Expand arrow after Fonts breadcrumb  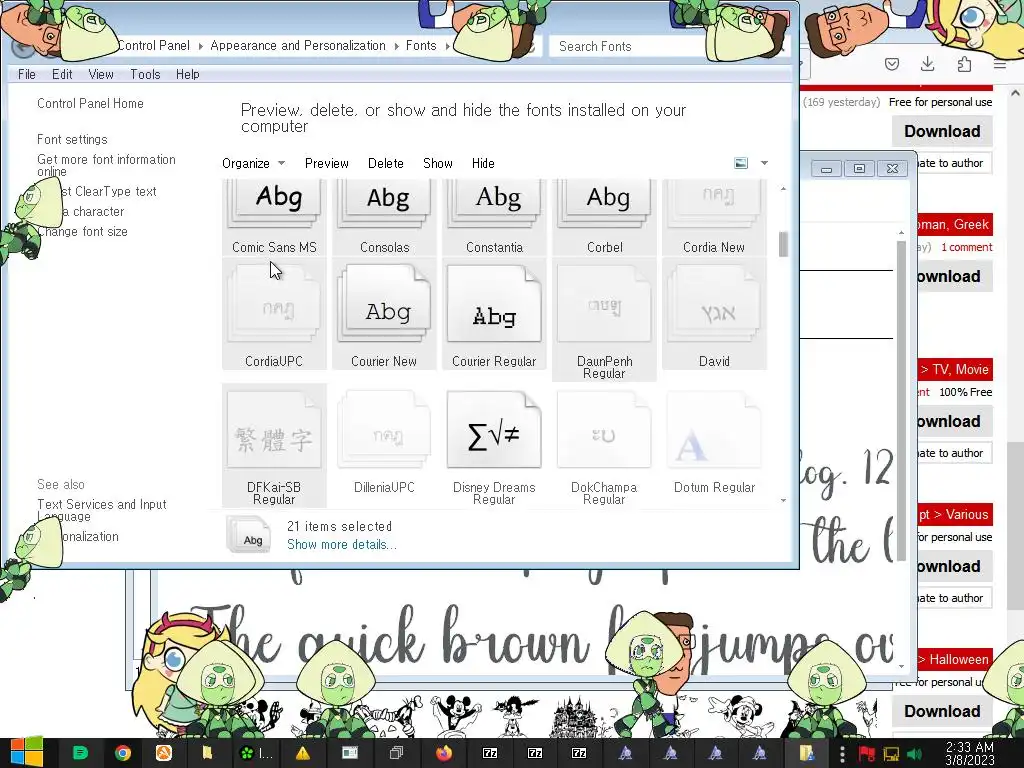pyautogui.click(x=447, y=46)
